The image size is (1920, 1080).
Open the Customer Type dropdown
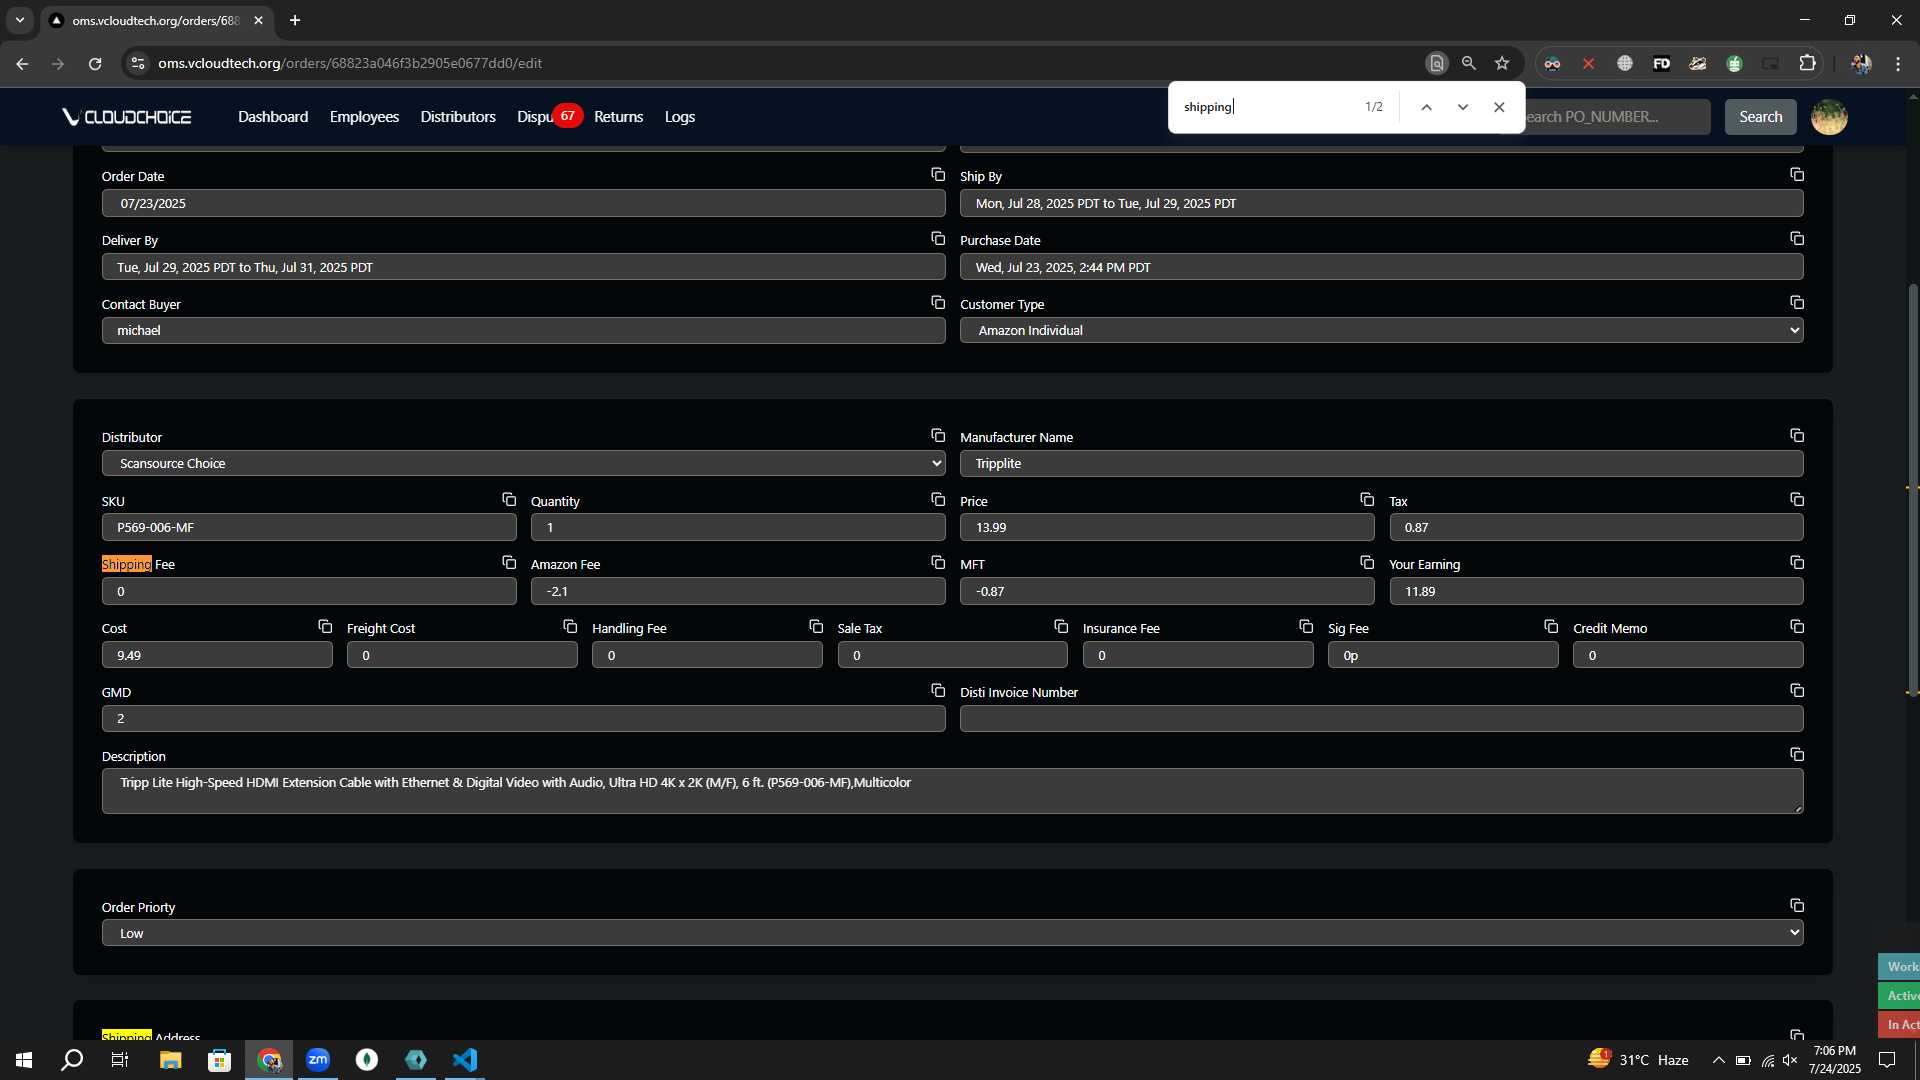point(1381,331)
